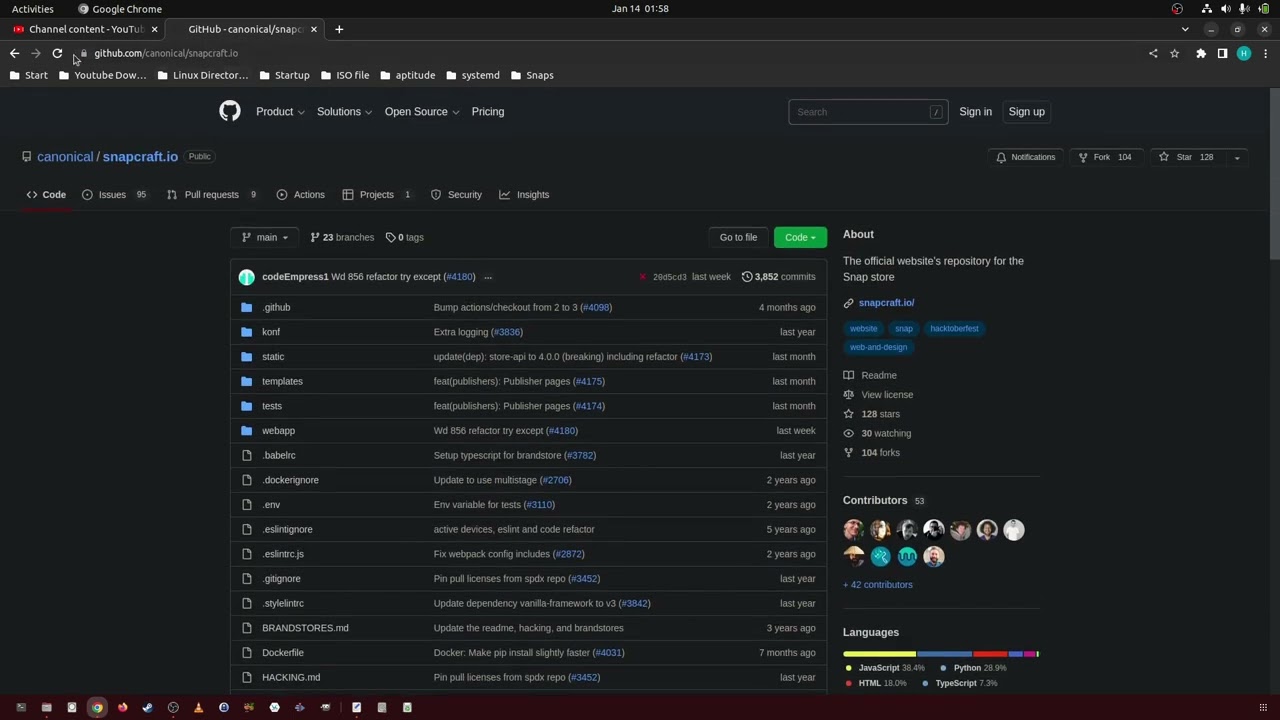Open Activities overview in top bar
This screenshot has height=720, width=1280.
33,9
